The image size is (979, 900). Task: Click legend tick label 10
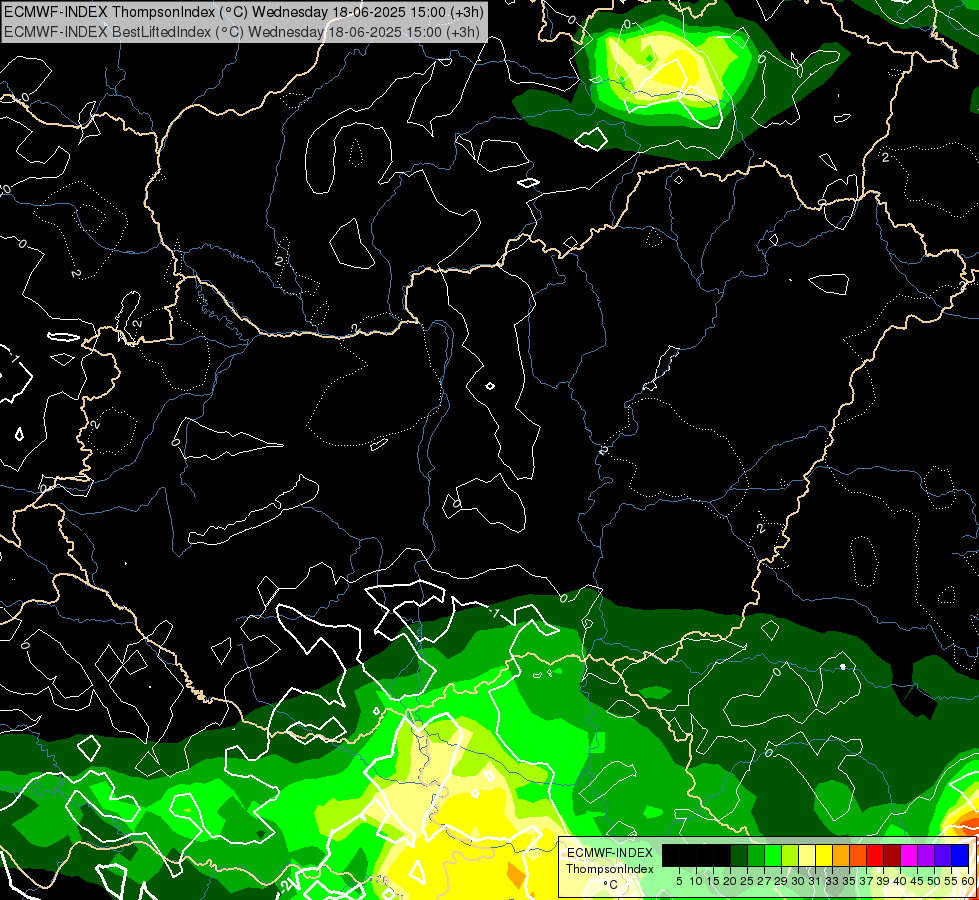pyautogui.click(x=696, y=881)
